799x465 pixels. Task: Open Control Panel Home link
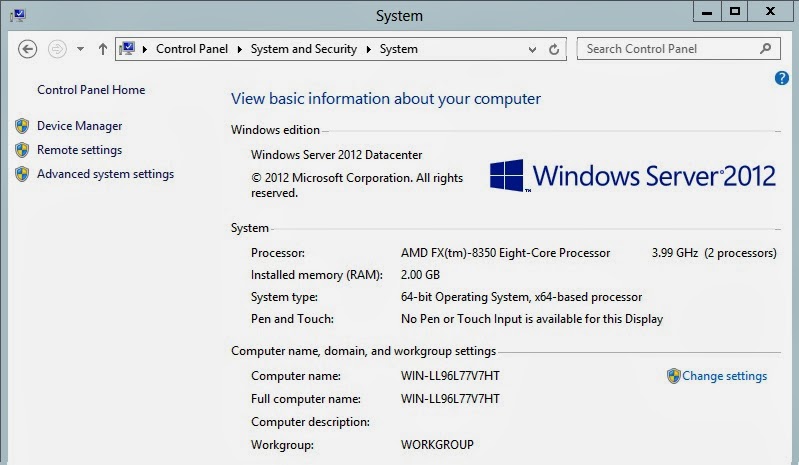pos(91,90)
